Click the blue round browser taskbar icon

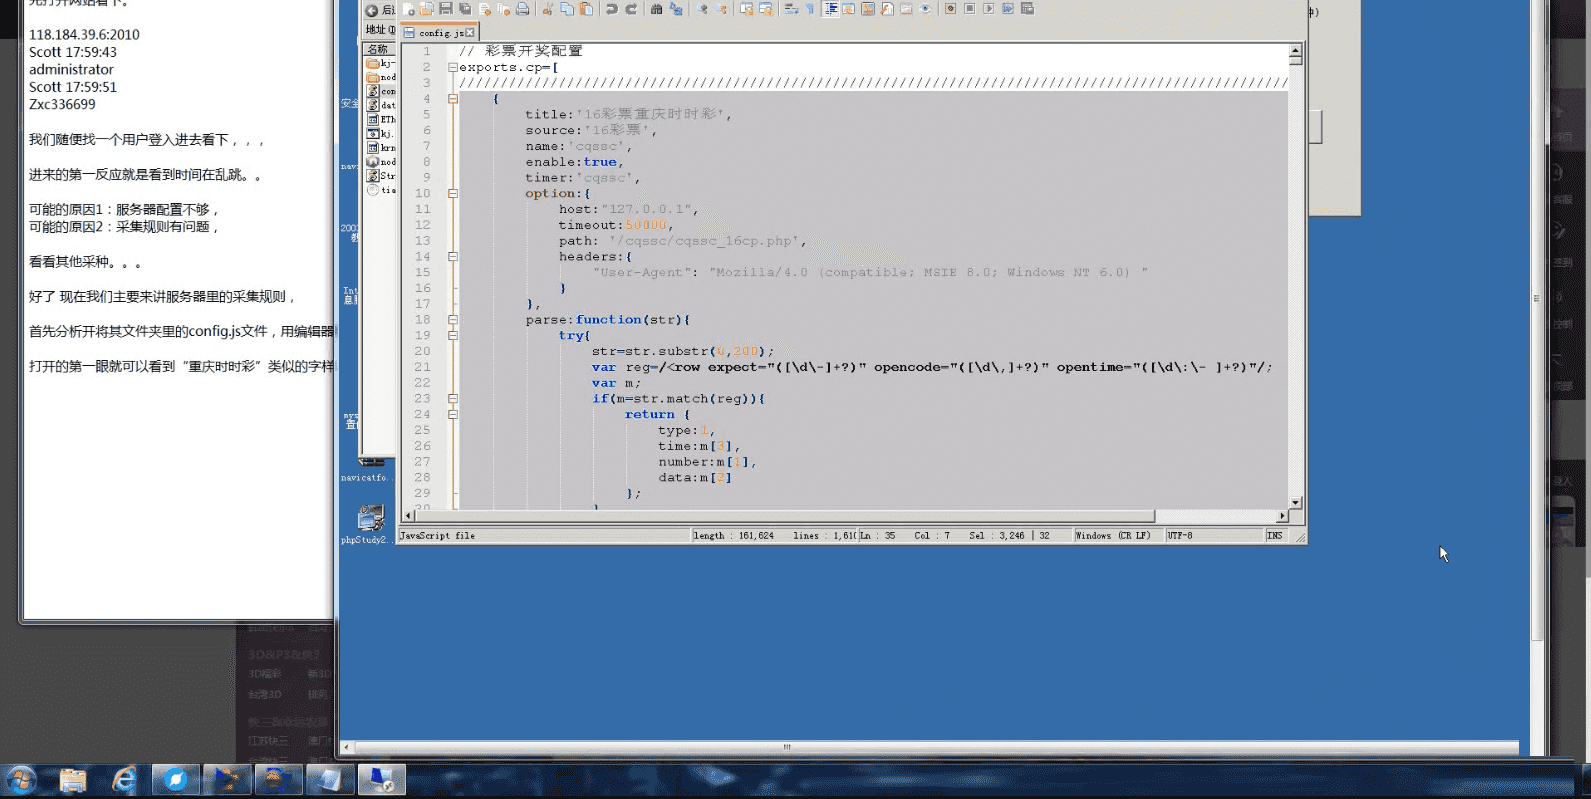point(176,780)
